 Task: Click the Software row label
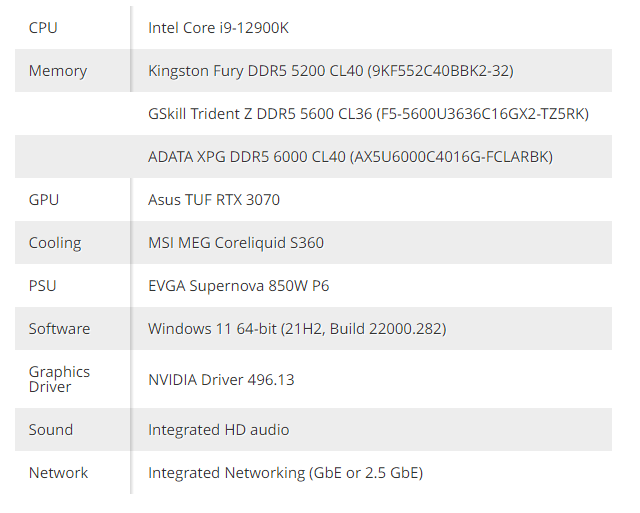tap(59, 329)
